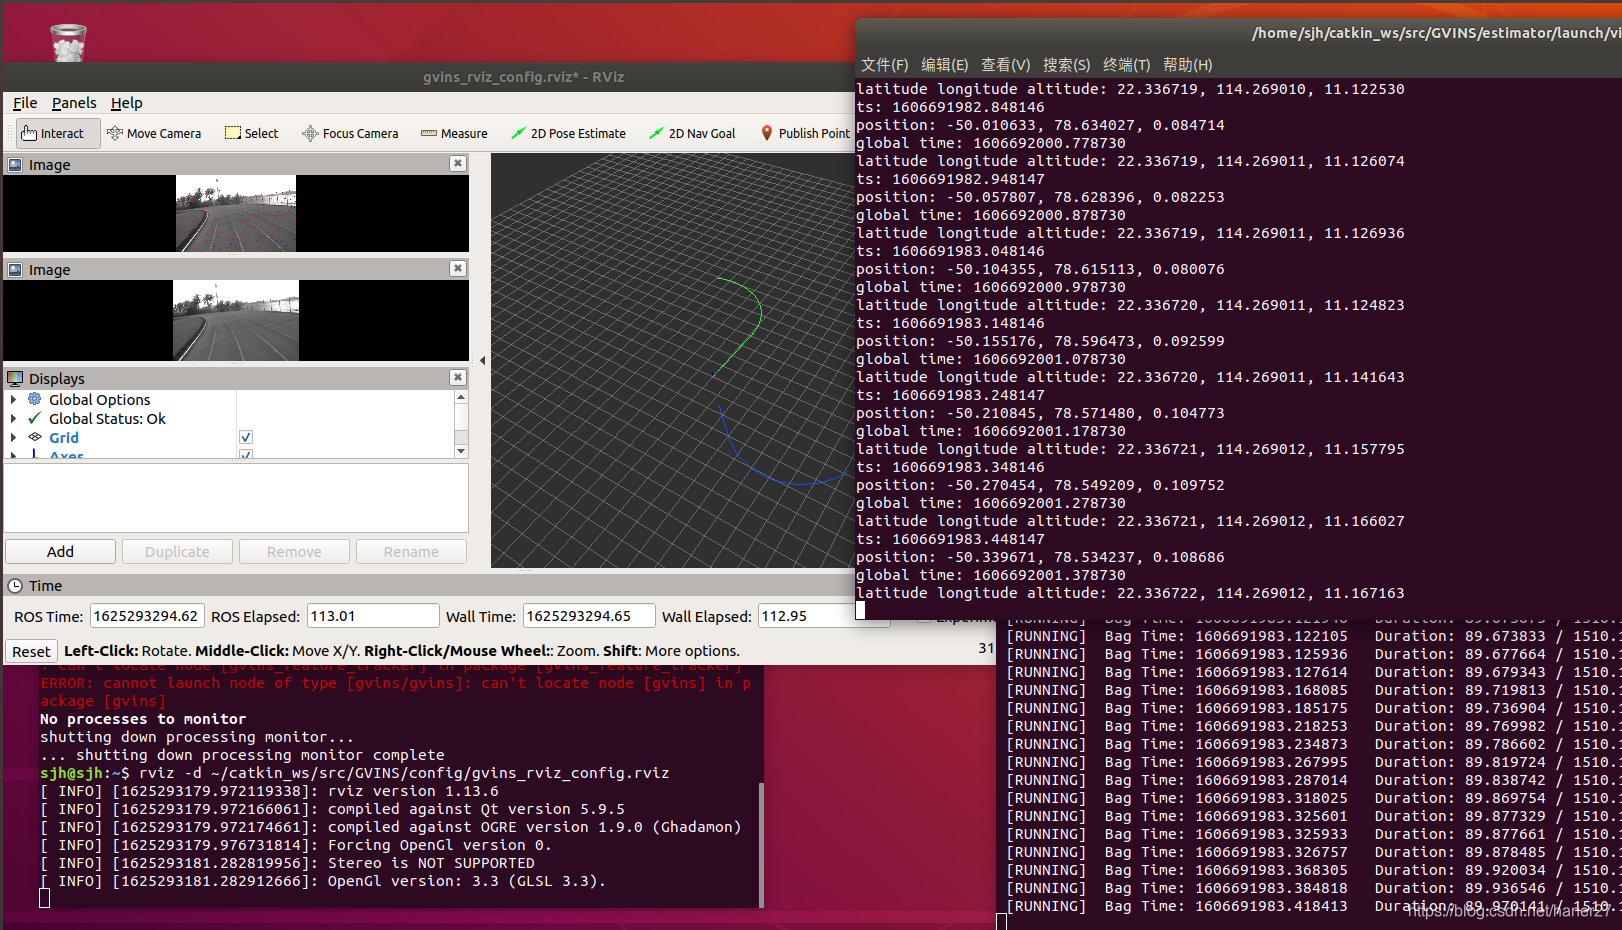
Task: Collapse the left side panel arrow
Action: point(482,360)
